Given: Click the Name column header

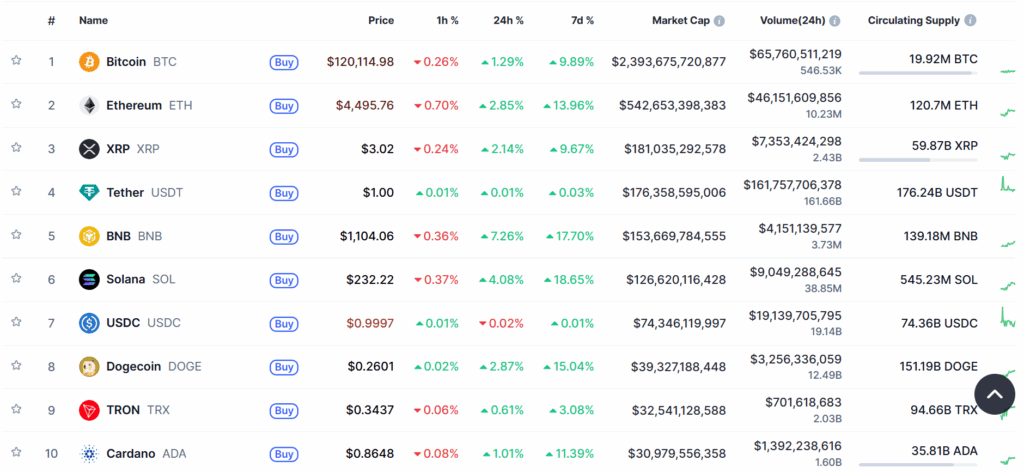Looking at the screenshot, I should tap(93, 20).
